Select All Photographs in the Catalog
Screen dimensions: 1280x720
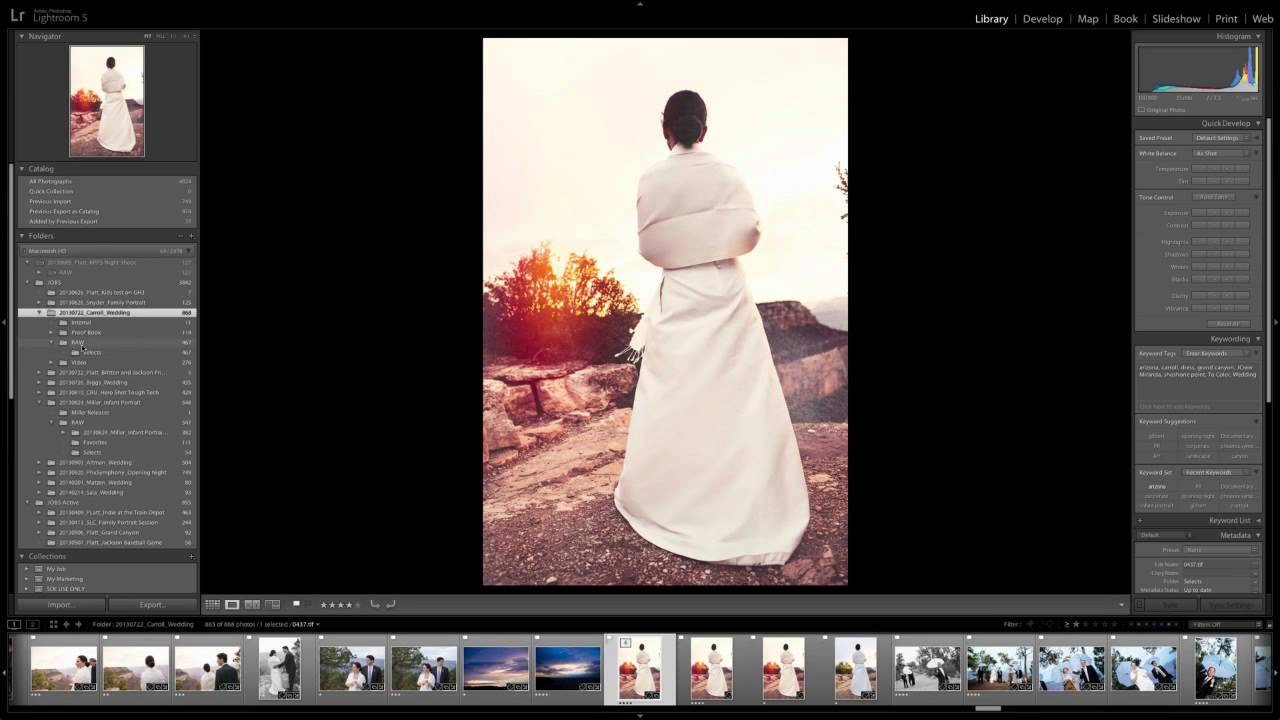(x=107, y=181)
